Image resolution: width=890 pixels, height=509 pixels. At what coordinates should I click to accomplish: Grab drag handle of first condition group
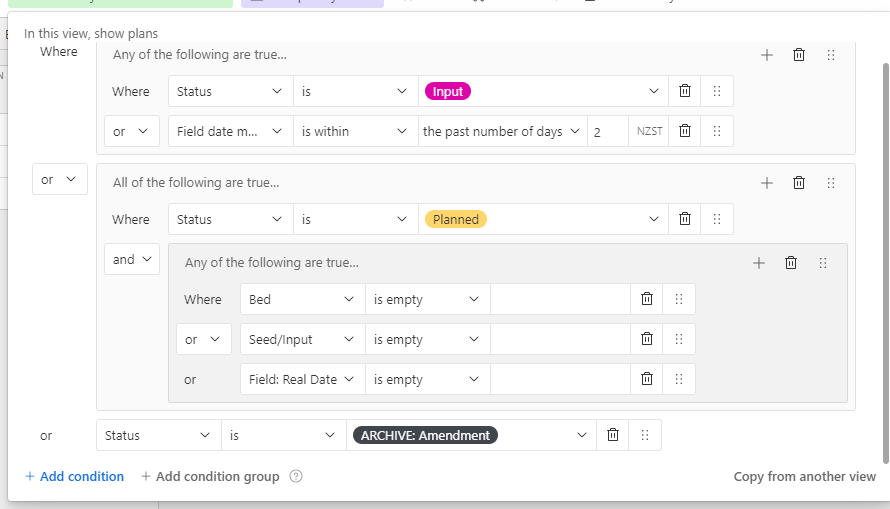[x=830, y=55]
